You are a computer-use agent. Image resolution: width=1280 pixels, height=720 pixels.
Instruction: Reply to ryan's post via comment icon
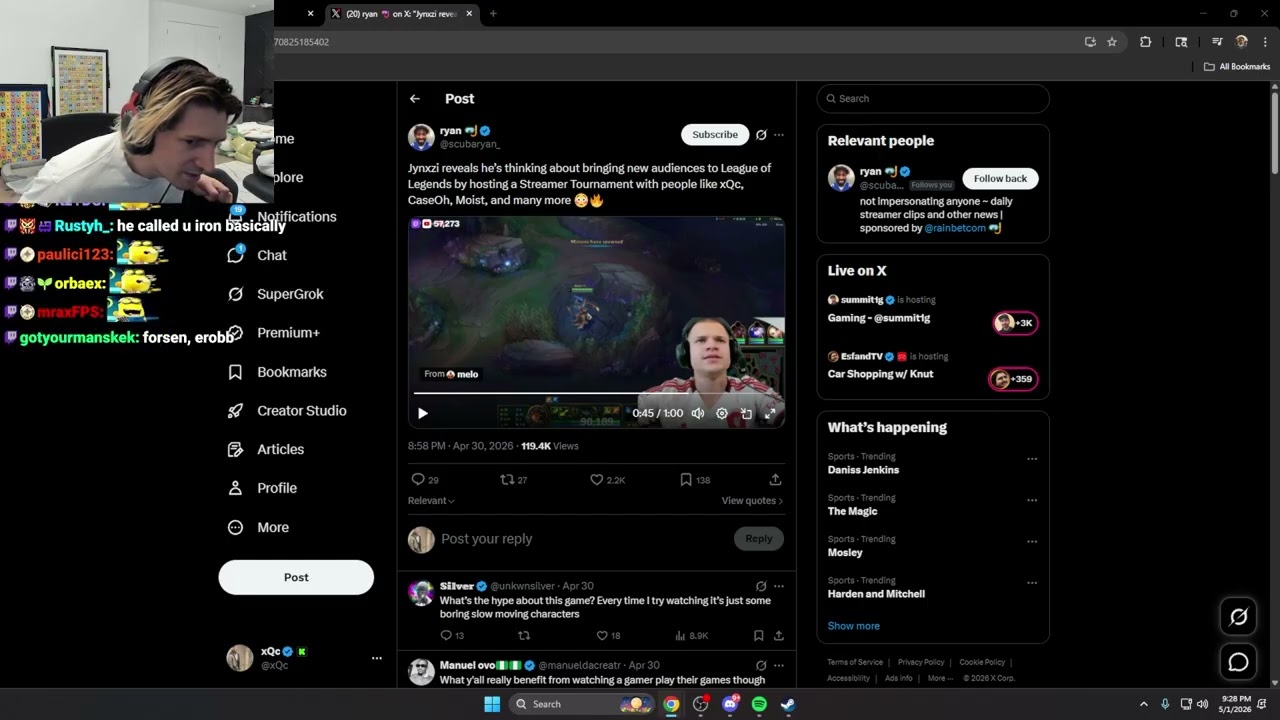(x=418, y=480)
